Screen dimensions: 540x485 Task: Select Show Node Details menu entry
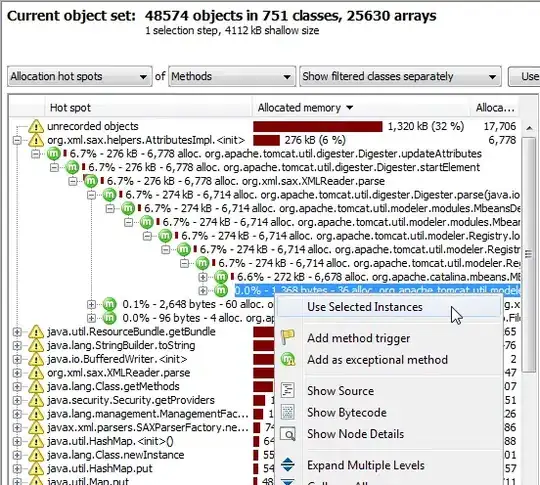355,434
